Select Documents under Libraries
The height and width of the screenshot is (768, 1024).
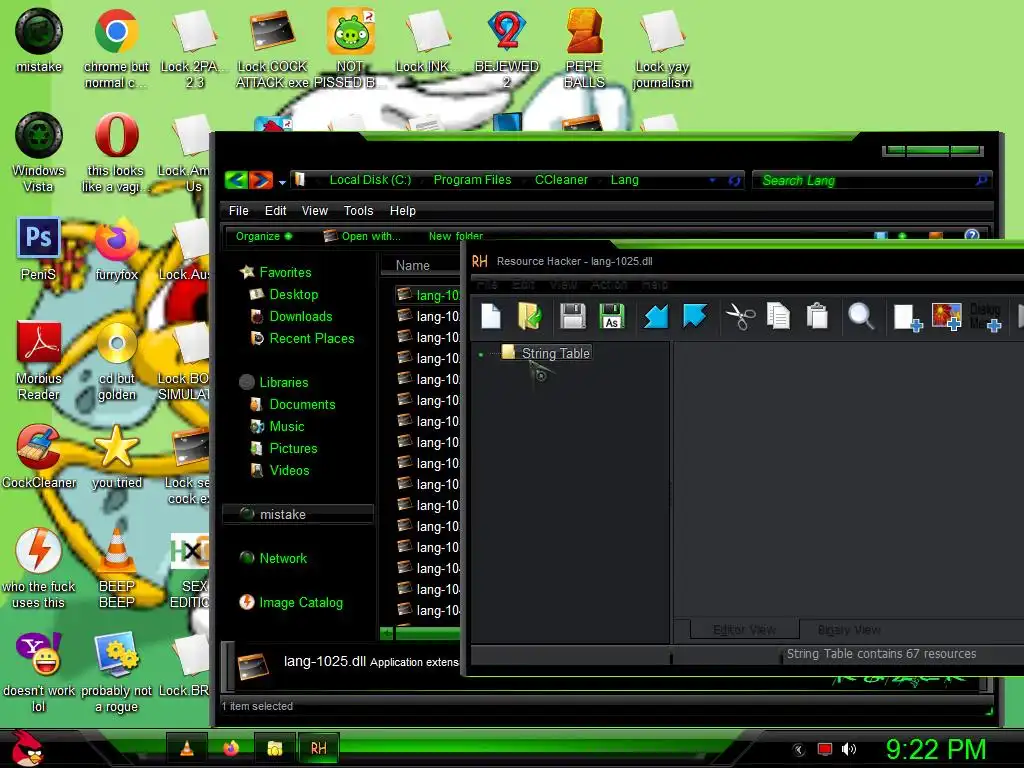coord(302,404)
